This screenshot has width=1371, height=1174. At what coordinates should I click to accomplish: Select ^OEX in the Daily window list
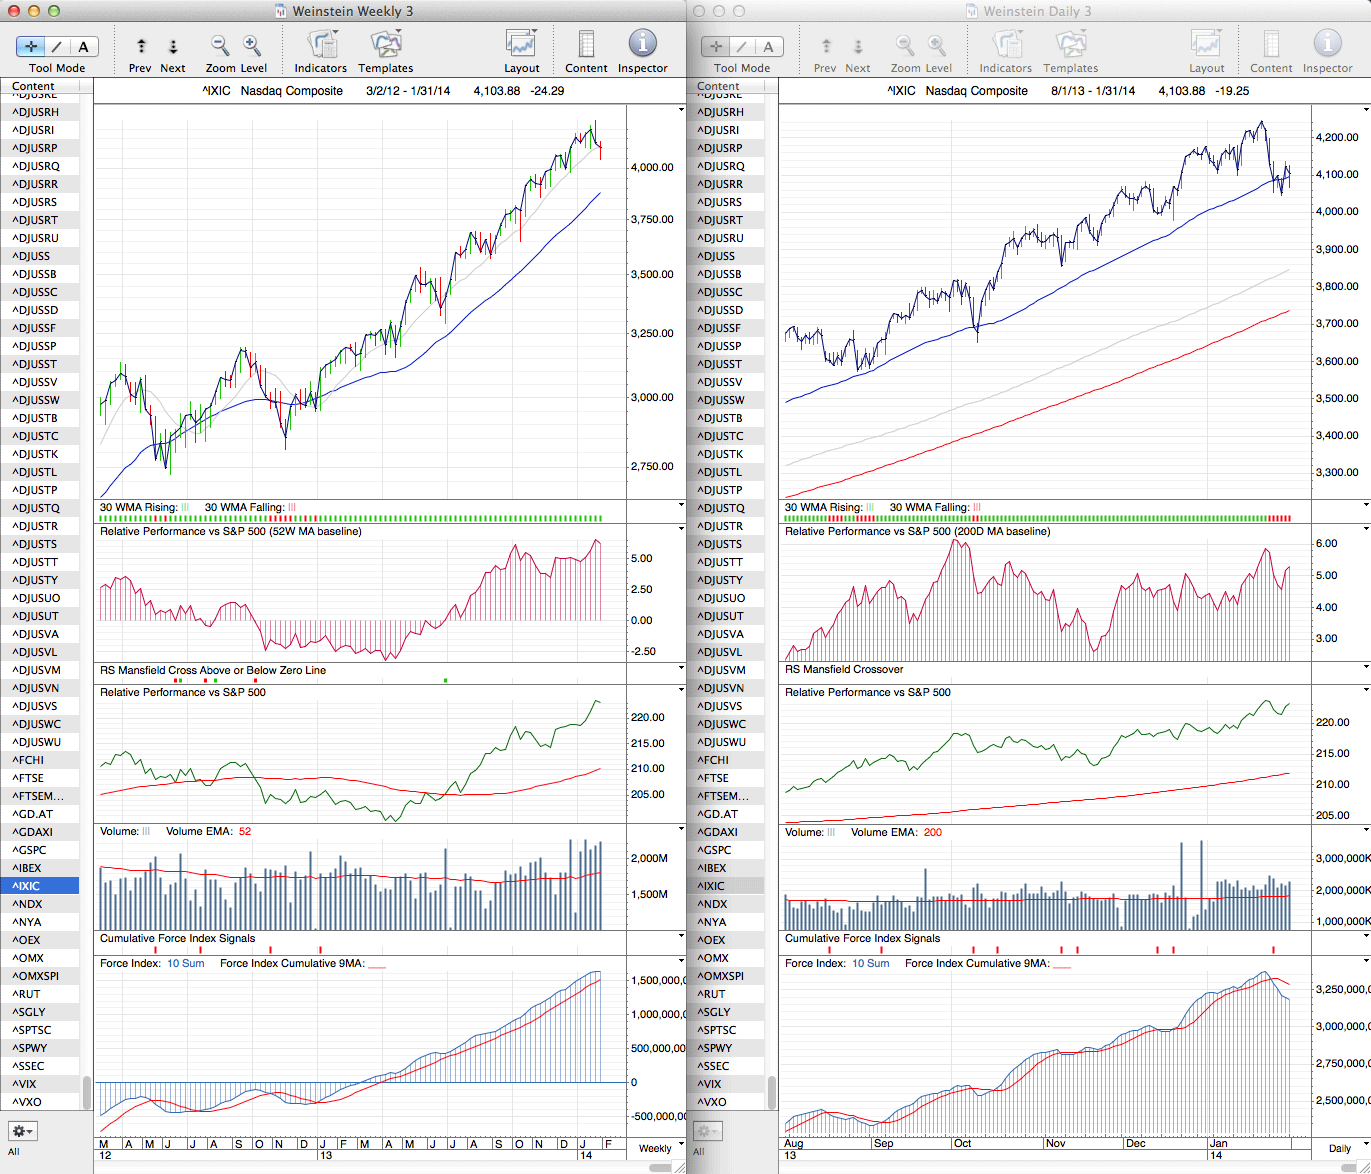[x=725, y=940]
